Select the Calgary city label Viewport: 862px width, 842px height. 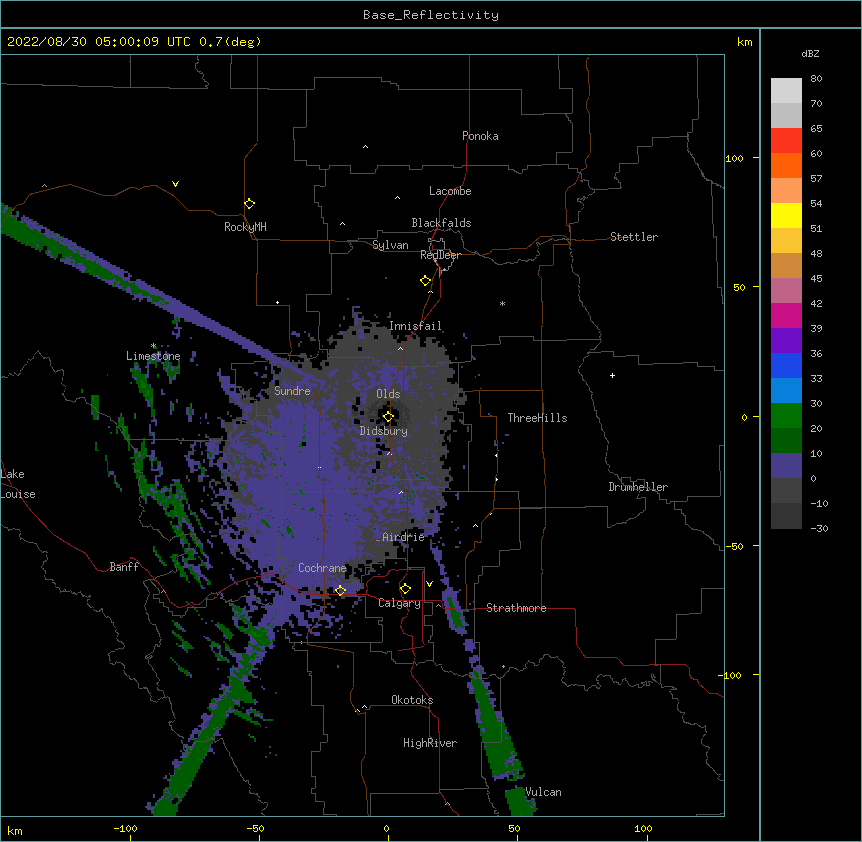tap(399, 603)
